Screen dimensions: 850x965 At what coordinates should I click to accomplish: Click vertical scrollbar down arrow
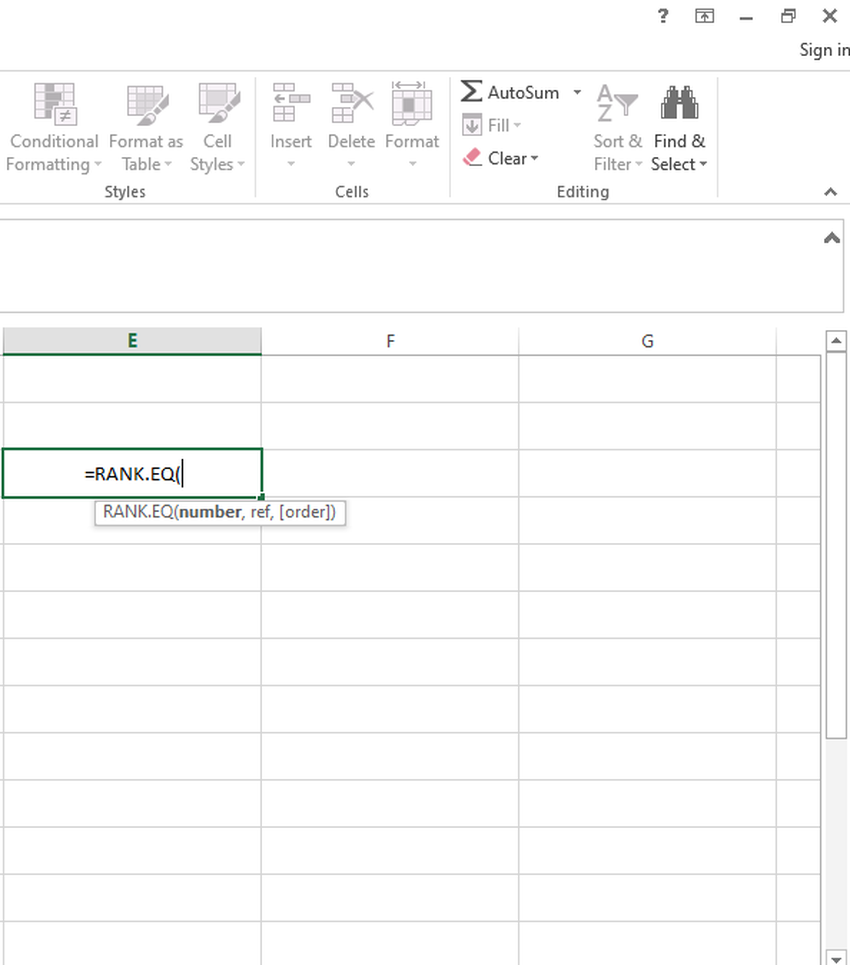coord(836,958)
